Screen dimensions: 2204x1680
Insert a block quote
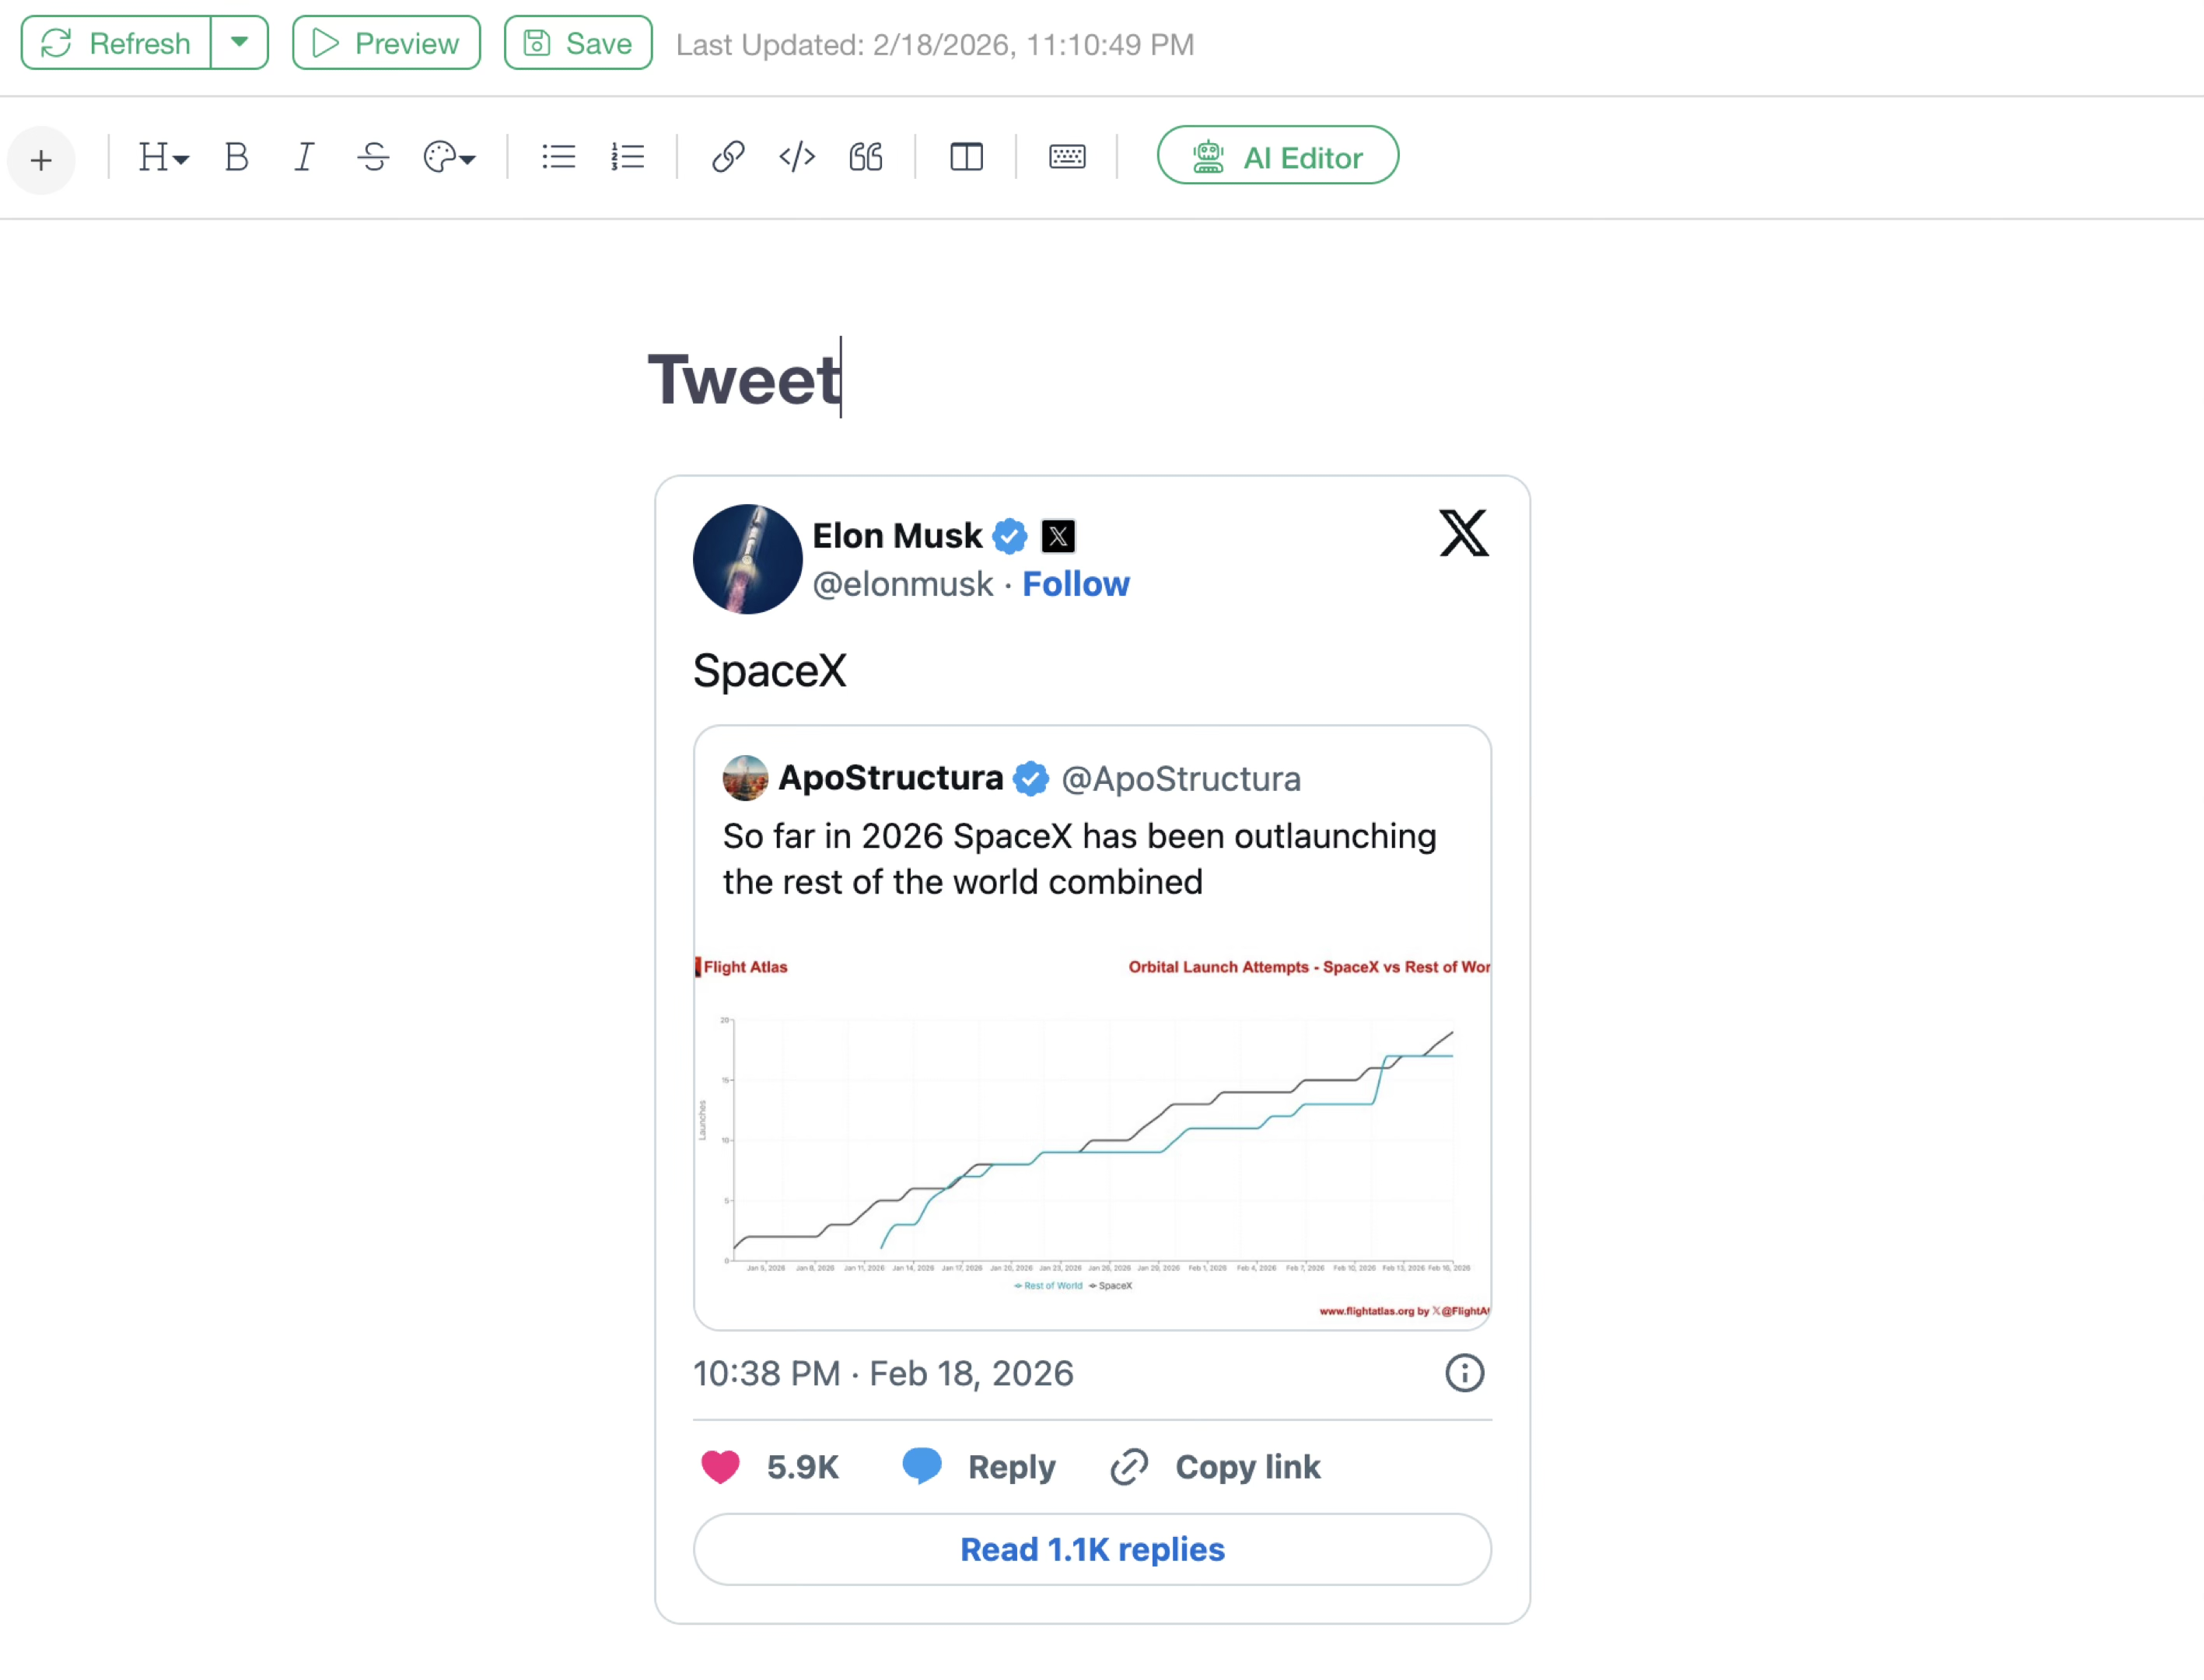[x=866, y=157]
